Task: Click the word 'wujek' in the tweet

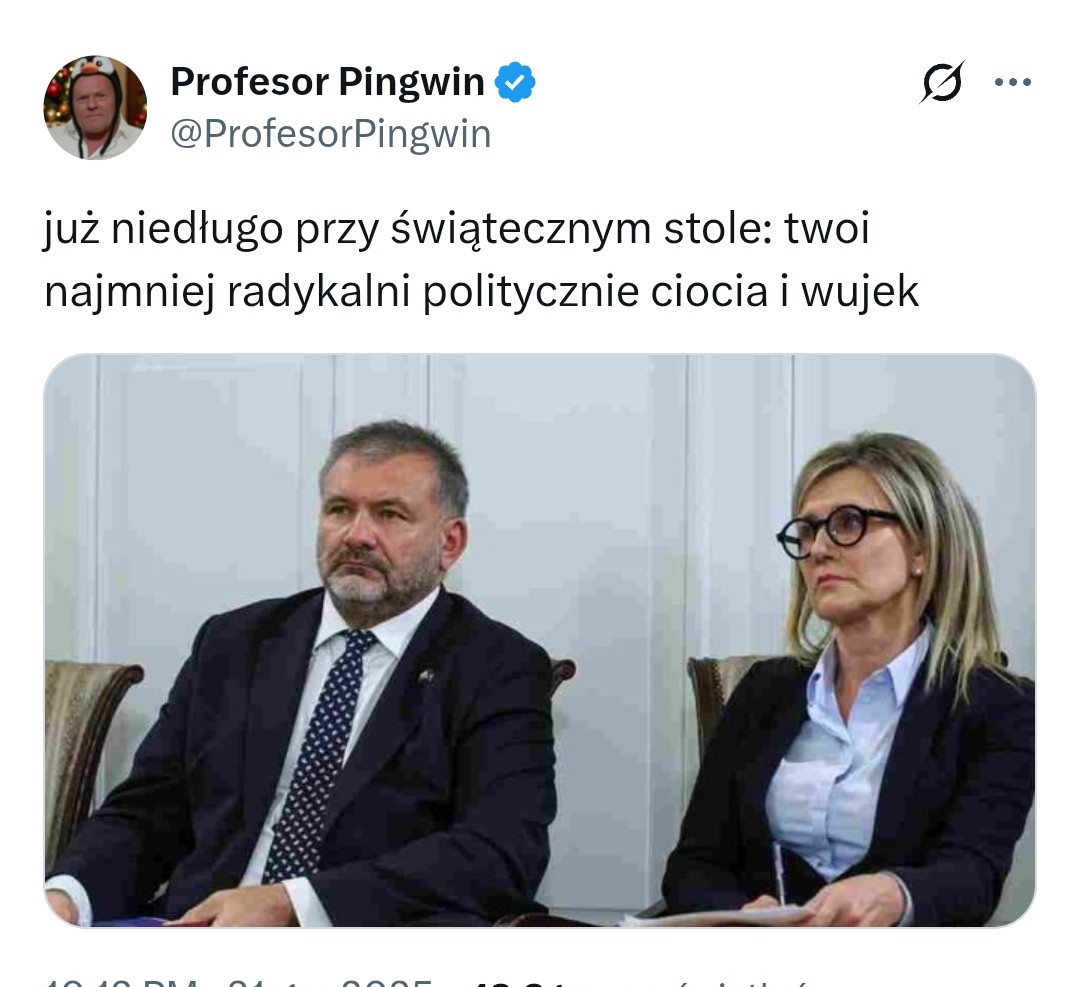Action: (860, 292)
